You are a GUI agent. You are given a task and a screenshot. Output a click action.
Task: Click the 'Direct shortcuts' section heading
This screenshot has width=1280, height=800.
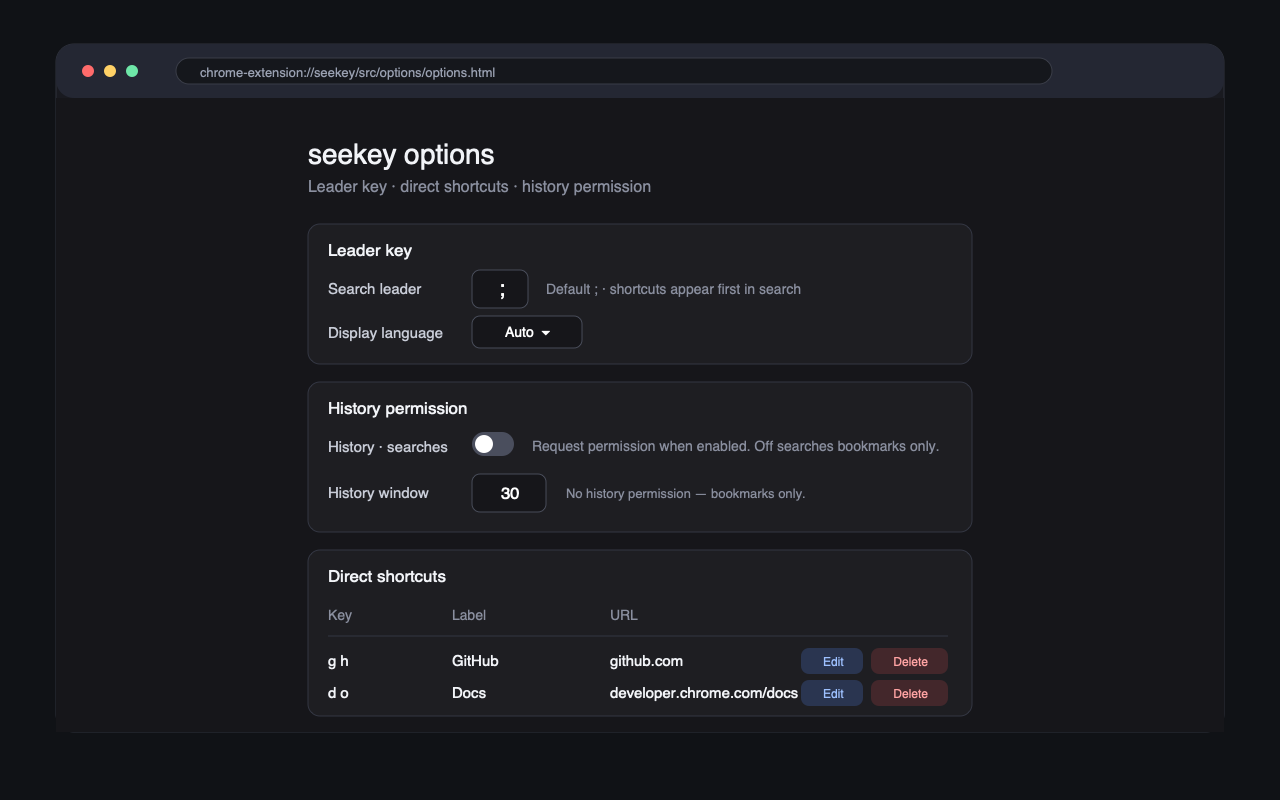click(387, 576)
